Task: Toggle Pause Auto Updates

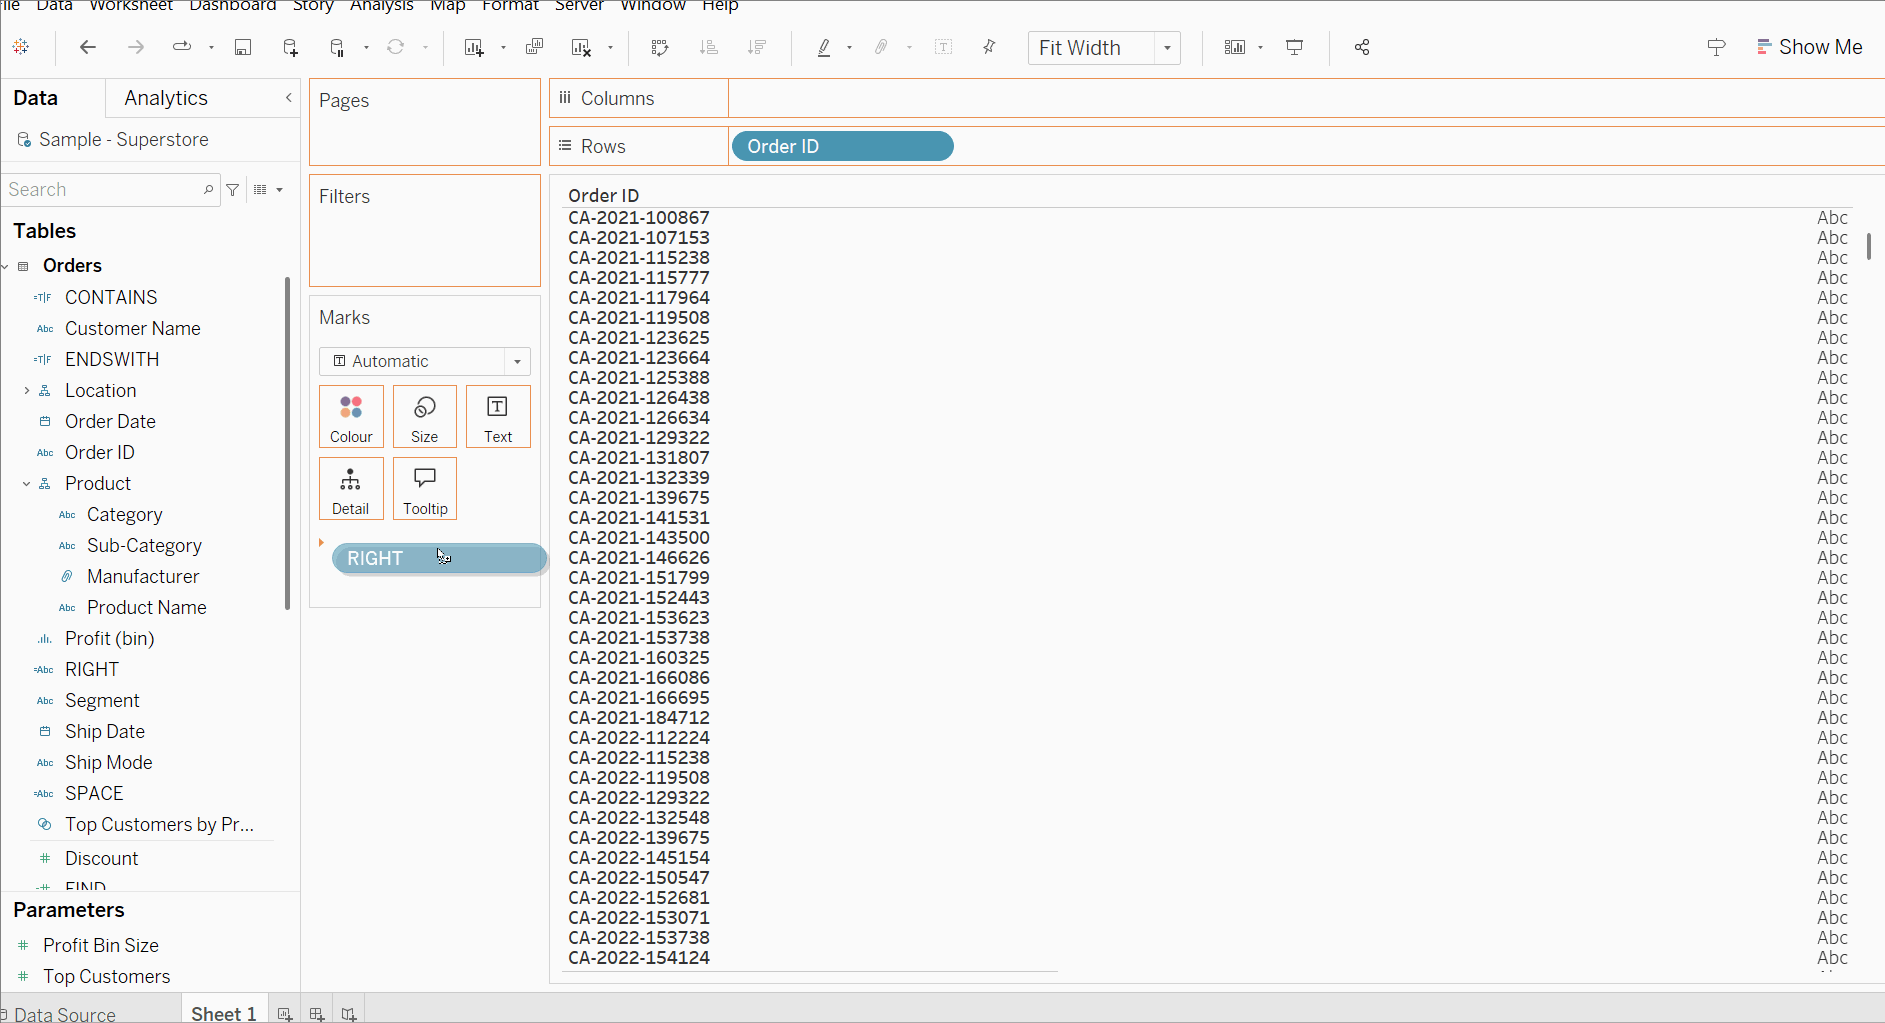Action: click(337, 47)
